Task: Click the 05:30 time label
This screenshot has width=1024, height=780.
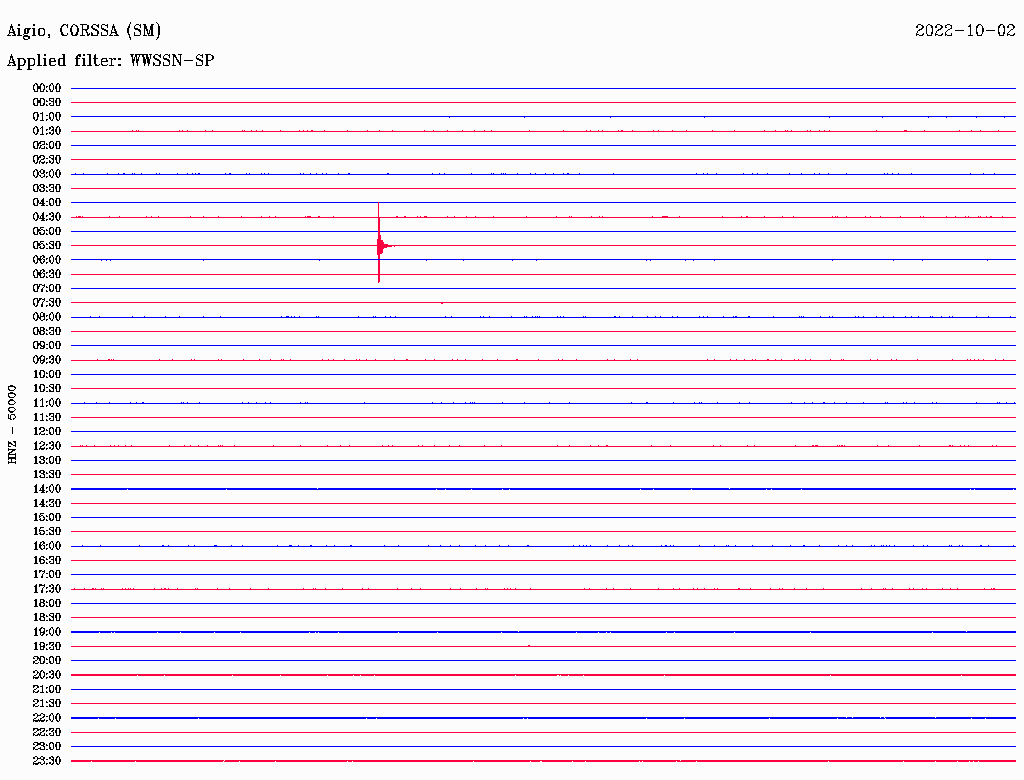Action: pos(47,246)
